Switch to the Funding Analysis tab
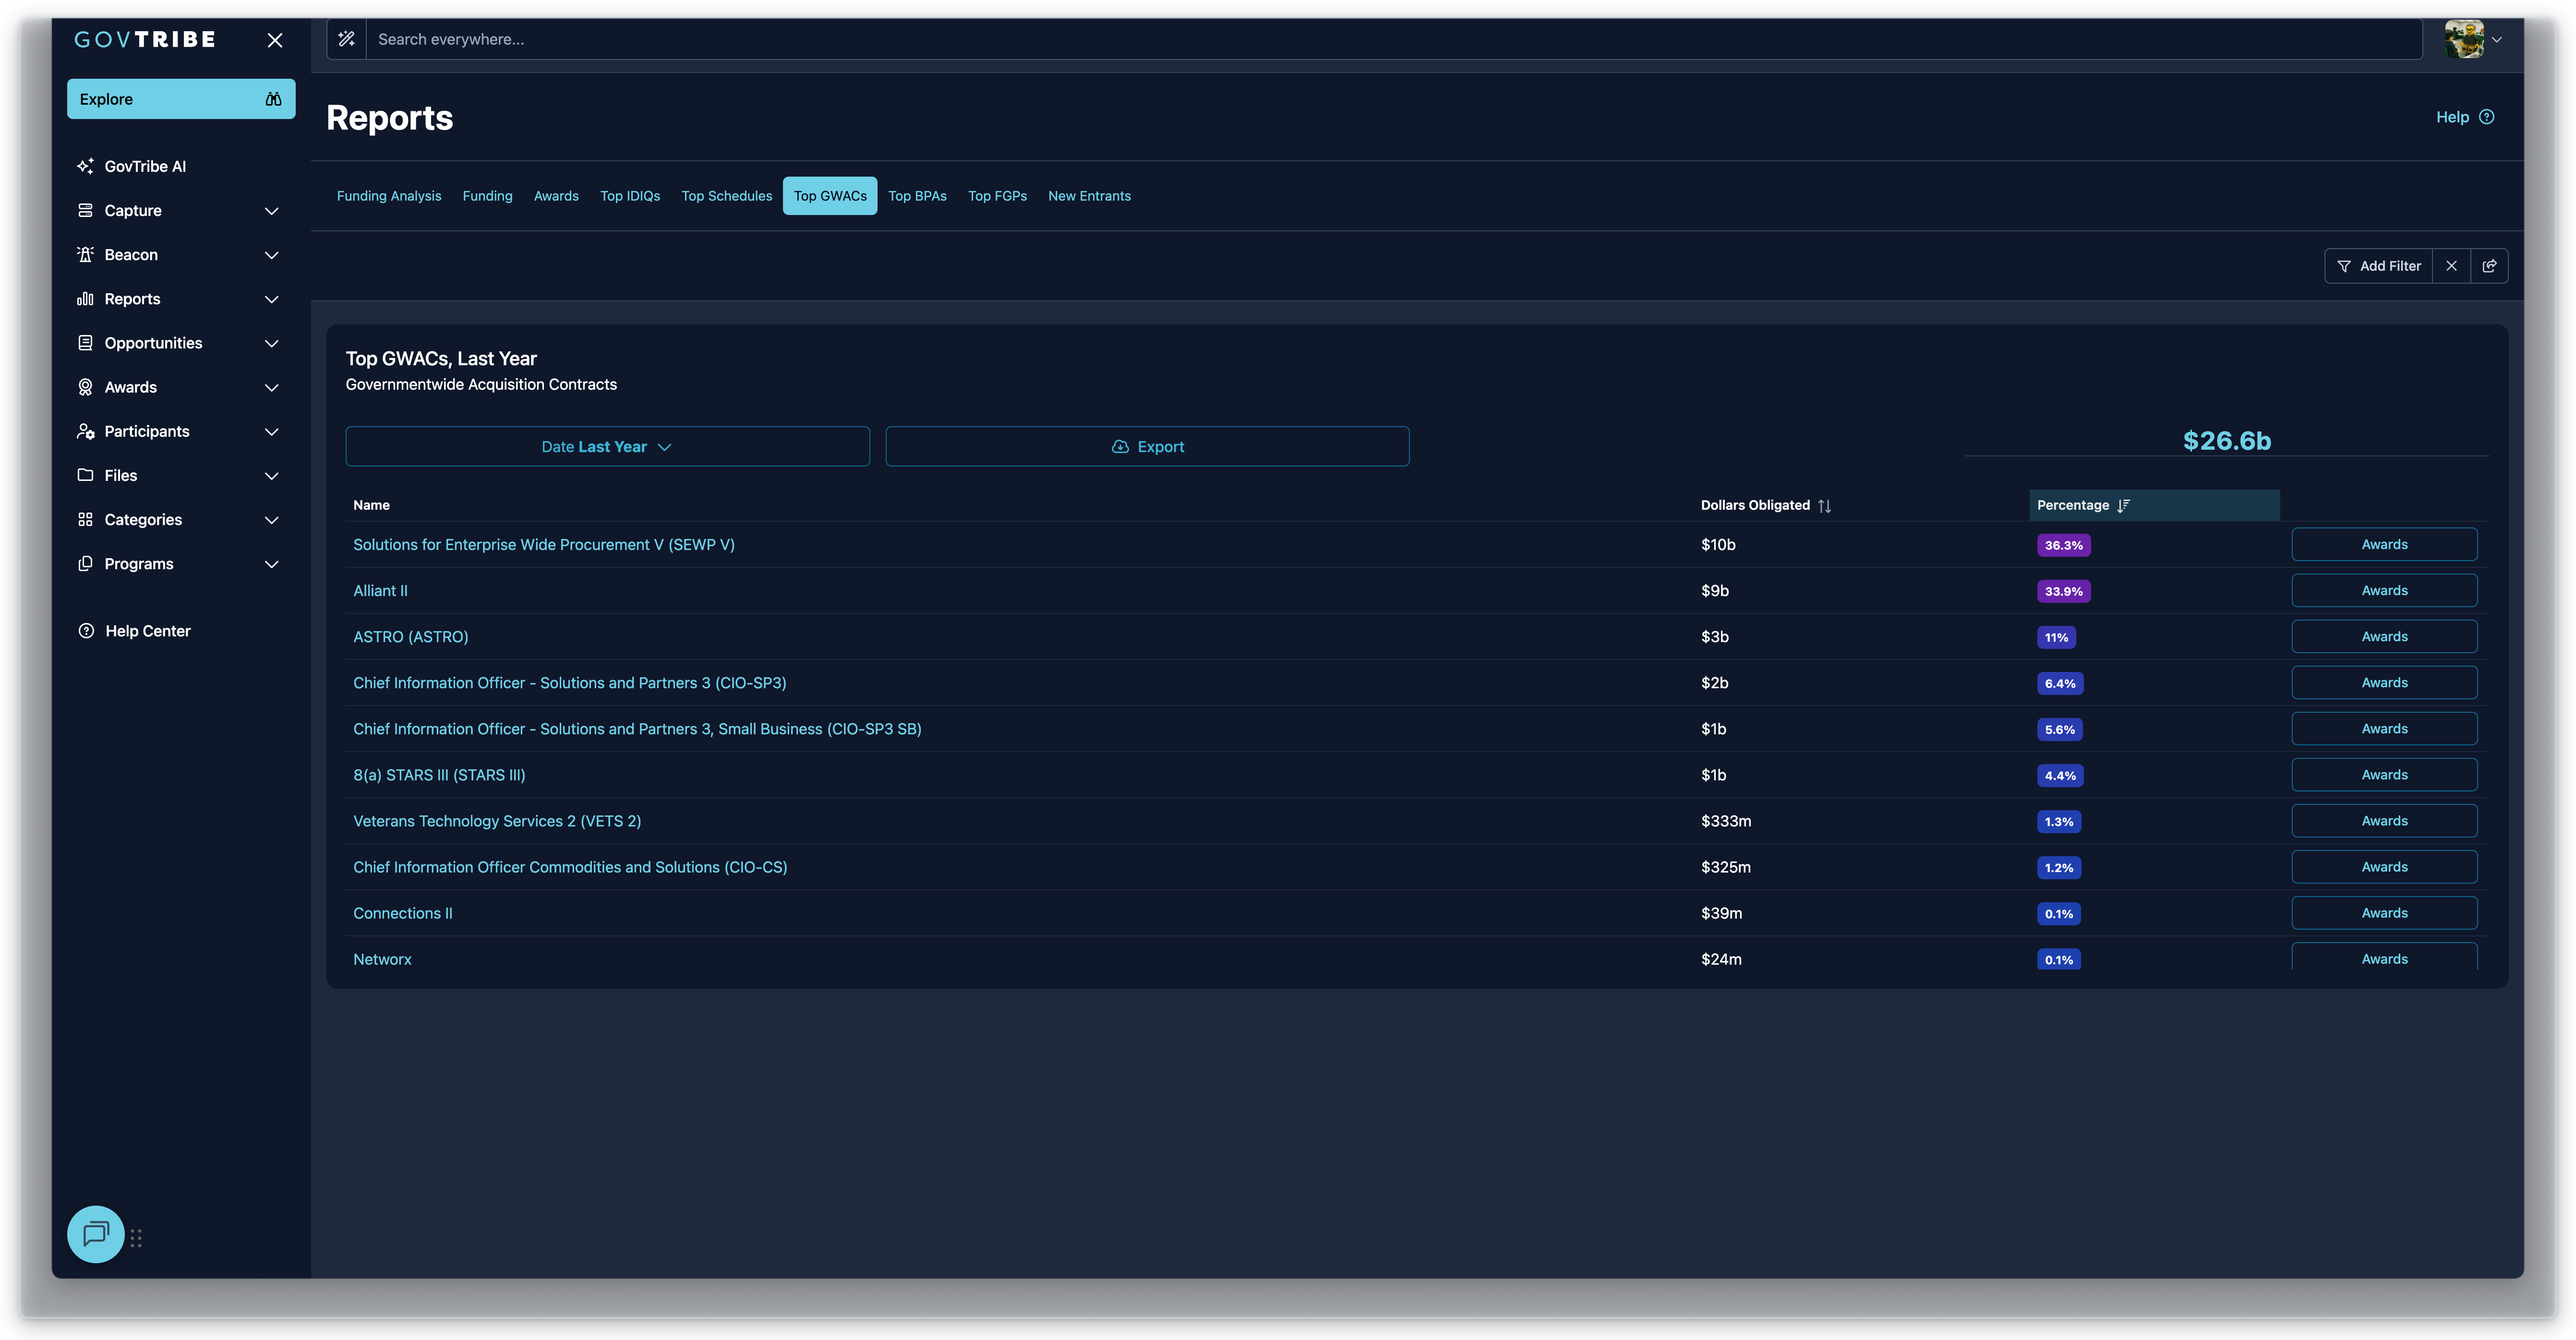The width and height of the screenshot is (2576, 1340). click(x=389, y=196)
